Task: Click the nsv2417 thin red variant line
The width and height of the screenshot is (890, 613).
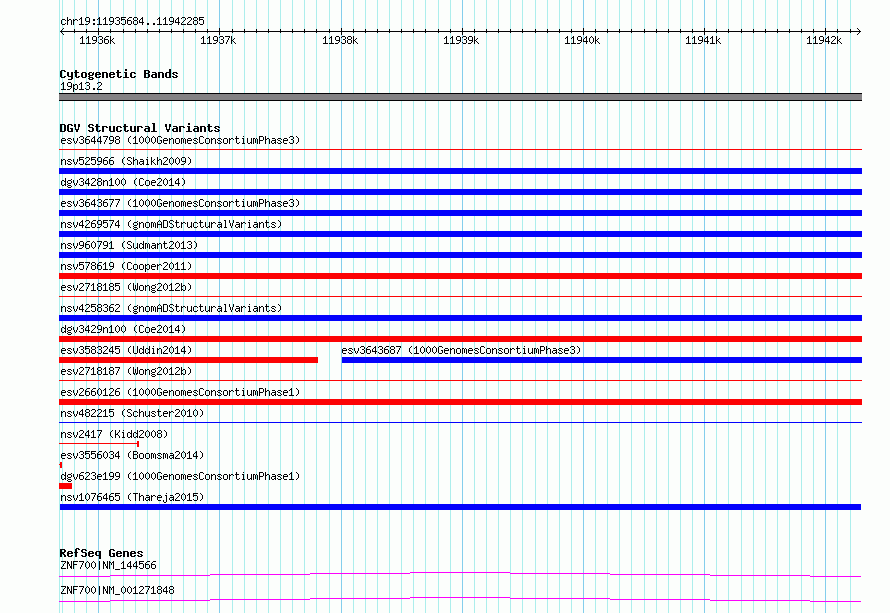Action: pos(99,444)
